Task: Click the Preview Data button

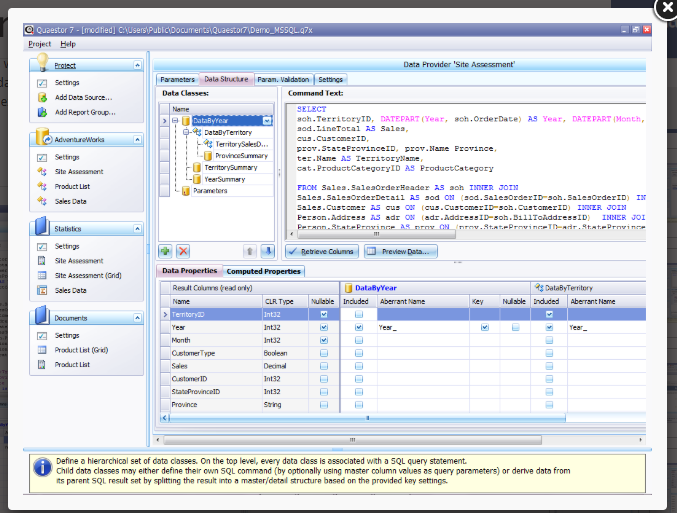Action: pyautogui.click(x=400, y=251)
